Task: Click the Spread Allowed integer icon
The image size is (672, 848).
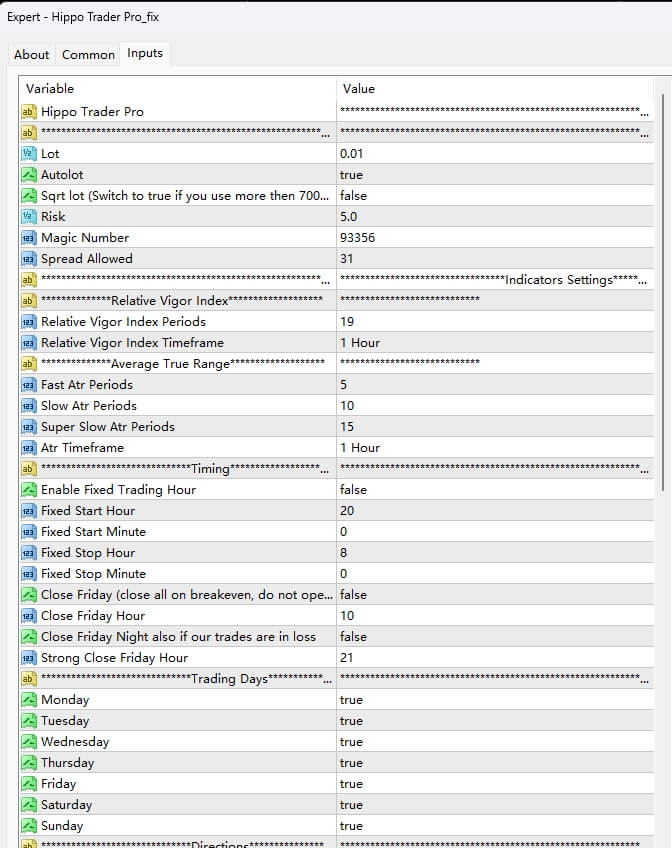Action: pyautogui.click(x=28, y=259)
